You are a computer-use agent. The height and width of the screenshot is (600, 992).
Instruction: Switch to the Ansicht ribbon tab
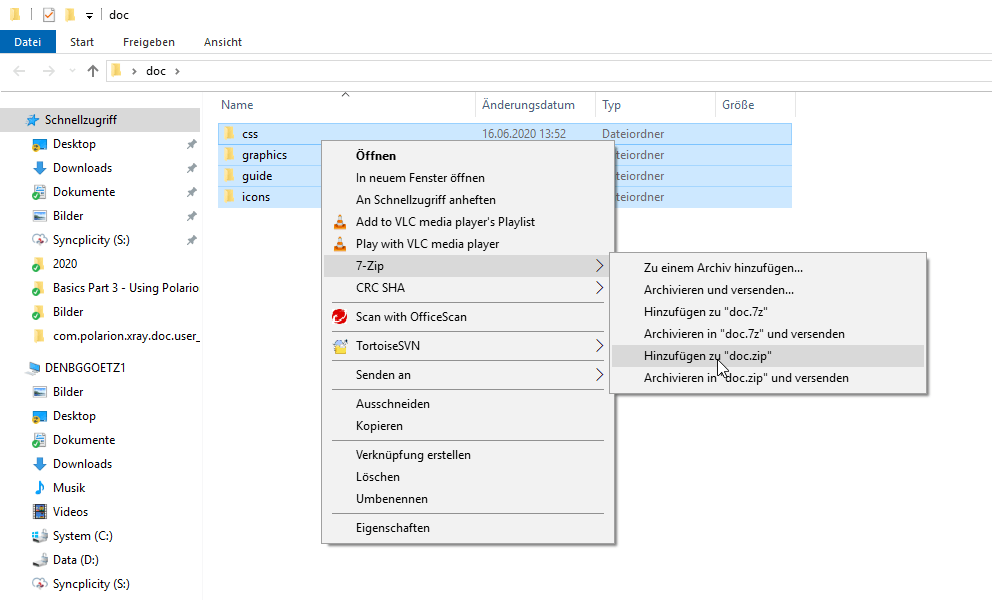point(222,42)
